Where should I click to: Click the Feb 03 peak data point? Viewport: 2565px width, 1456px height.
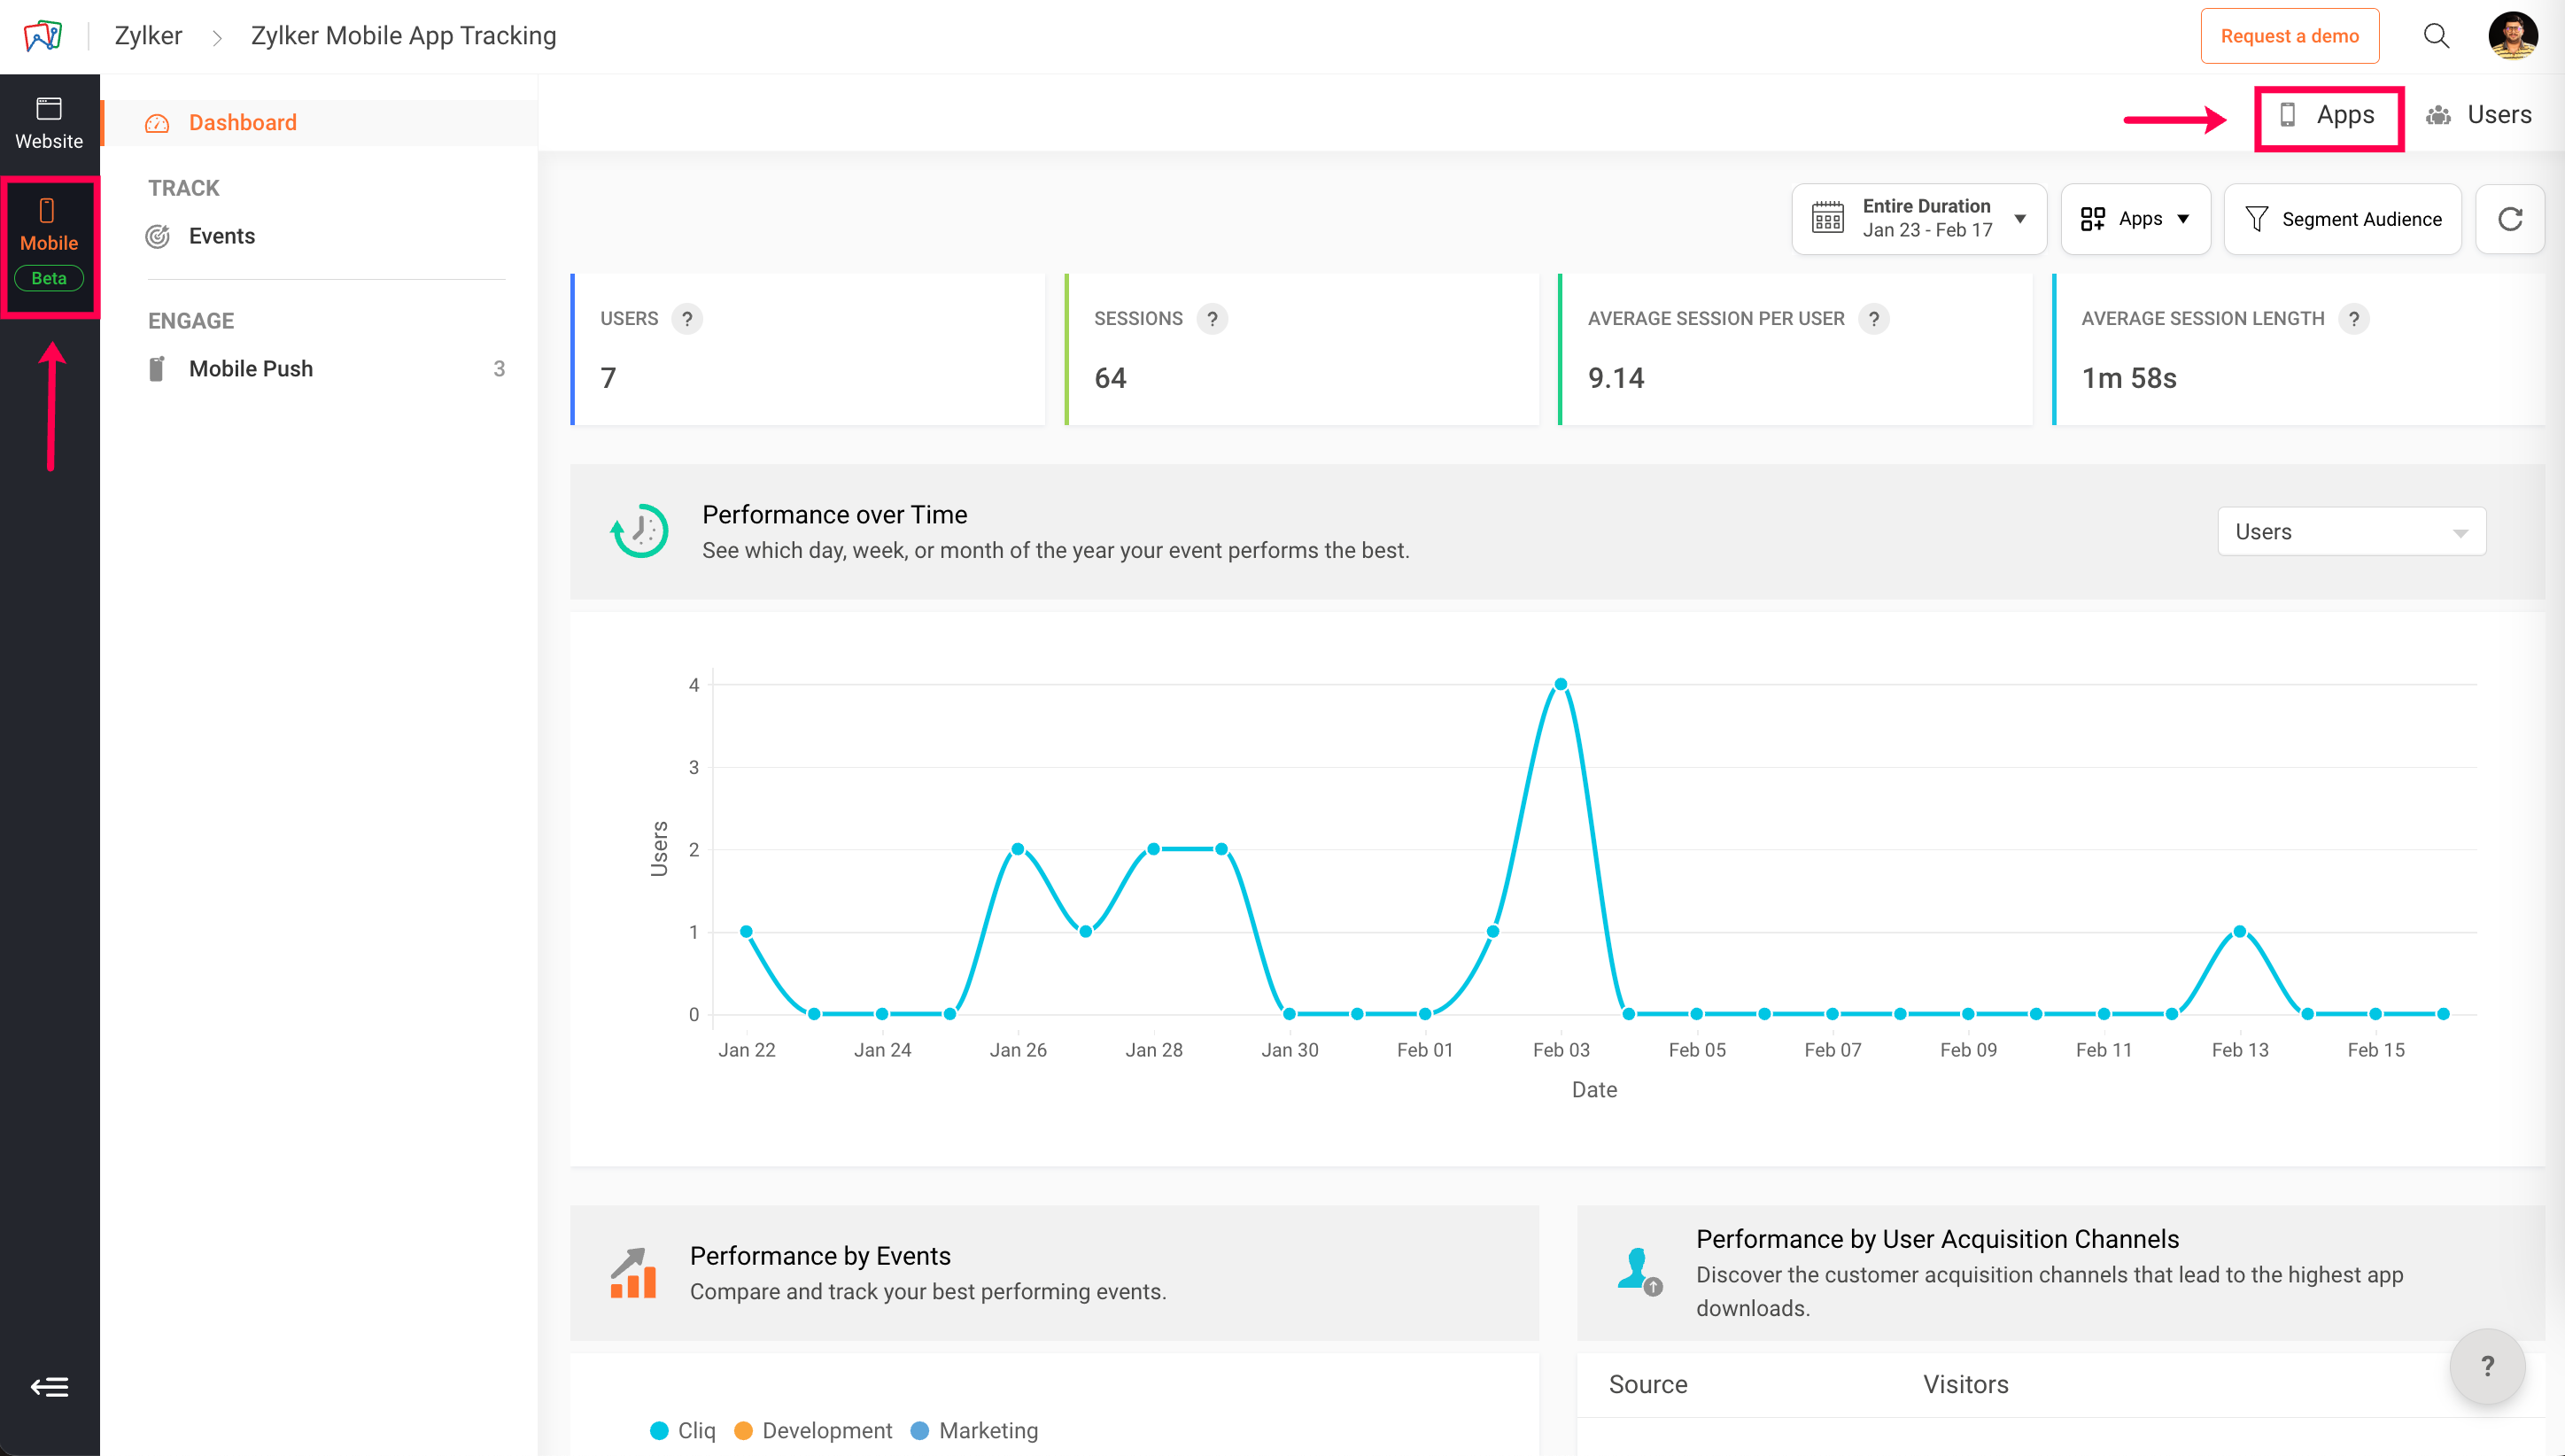pos(1560,685)
